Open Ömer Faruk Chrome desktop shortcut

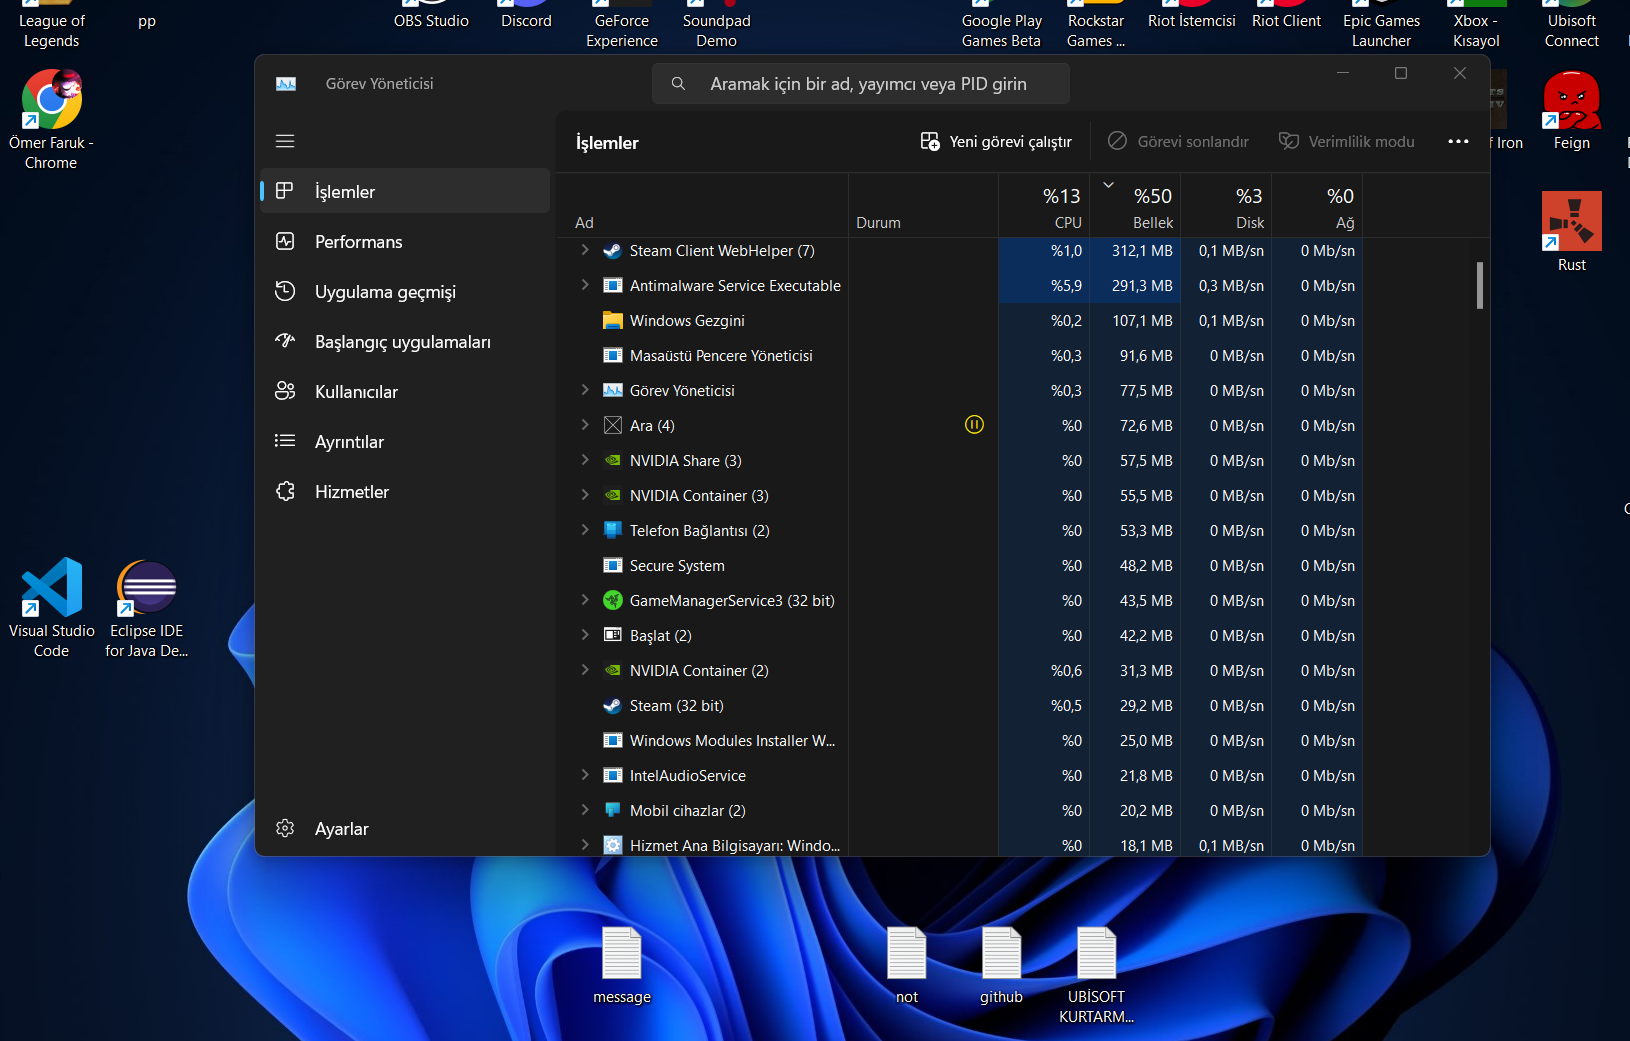52,120
